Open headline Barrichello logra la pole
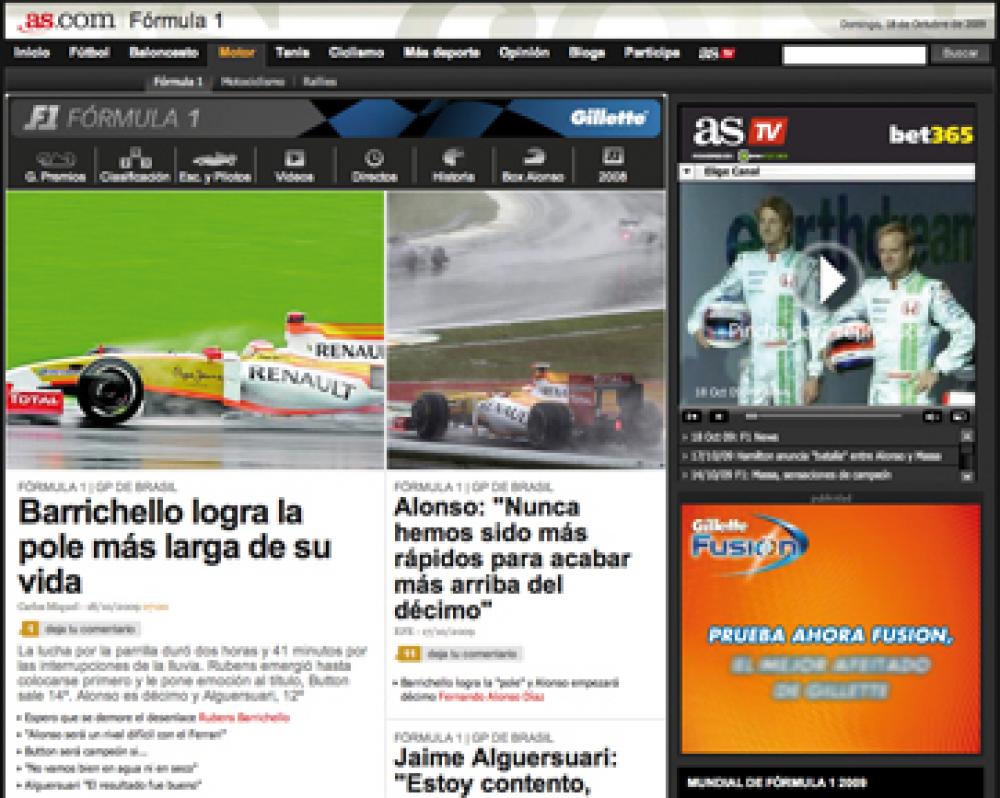The image size is (1000, 798). (x=175, y=546)
